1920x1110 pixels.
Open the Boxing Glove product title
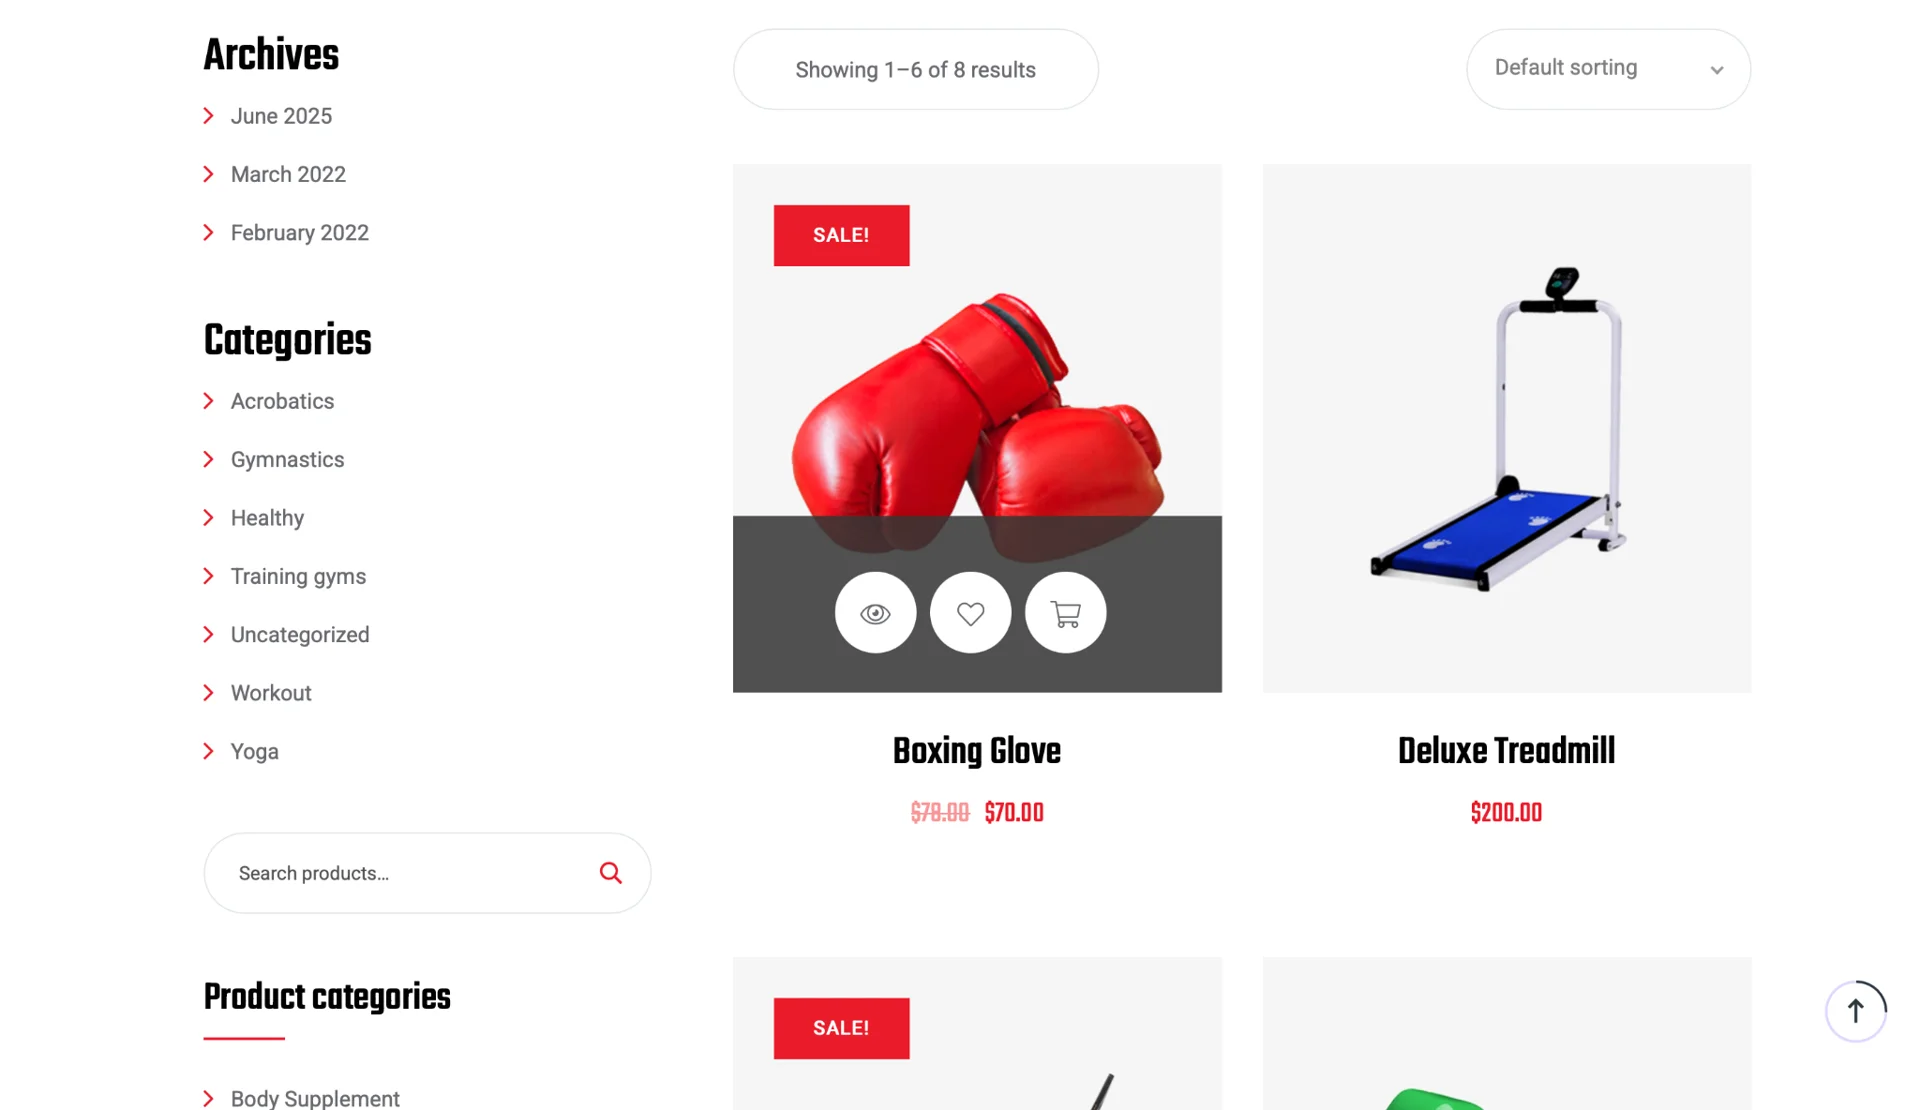[x=976, y=751]
